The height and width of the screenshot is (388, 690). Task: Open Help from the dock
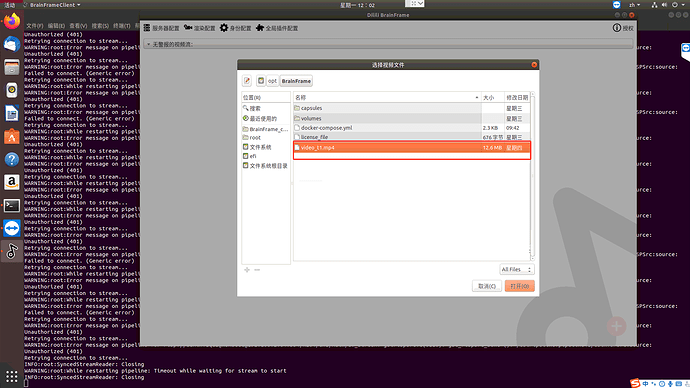tap(12, 159)
